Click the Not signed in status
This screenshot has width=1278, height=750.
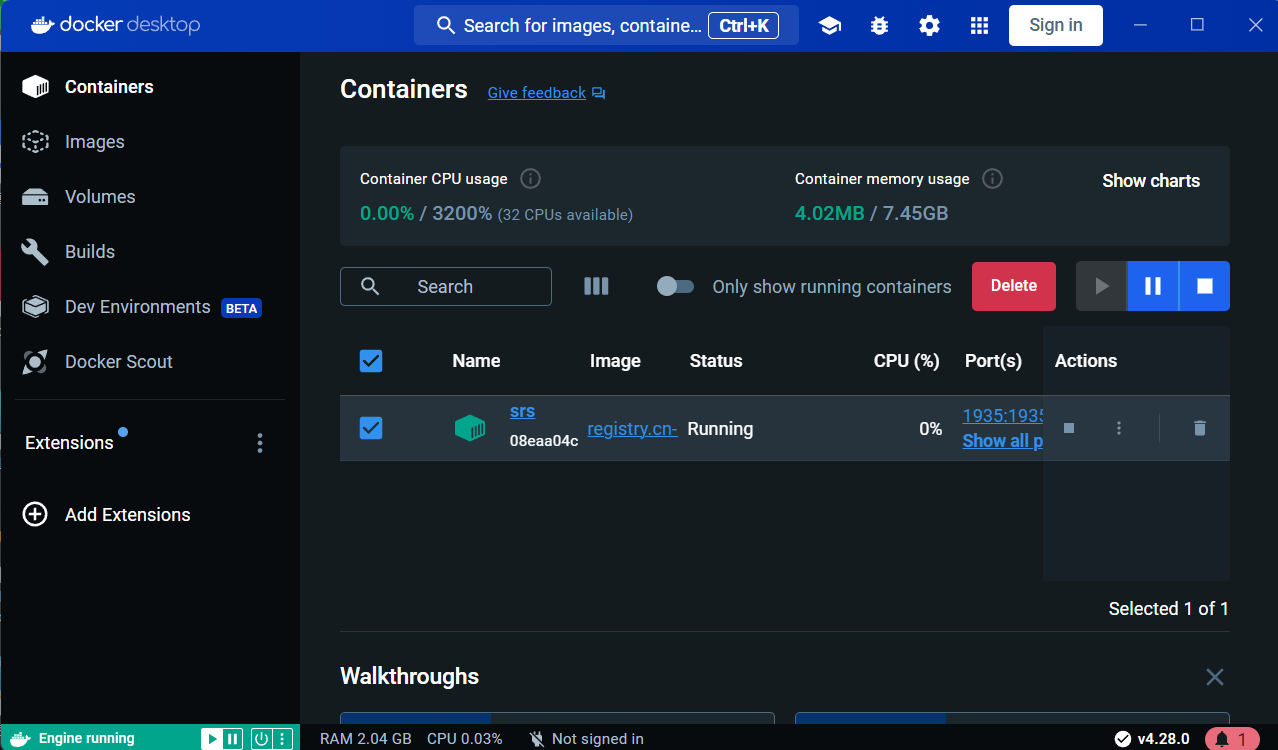(x=586, y=739)
